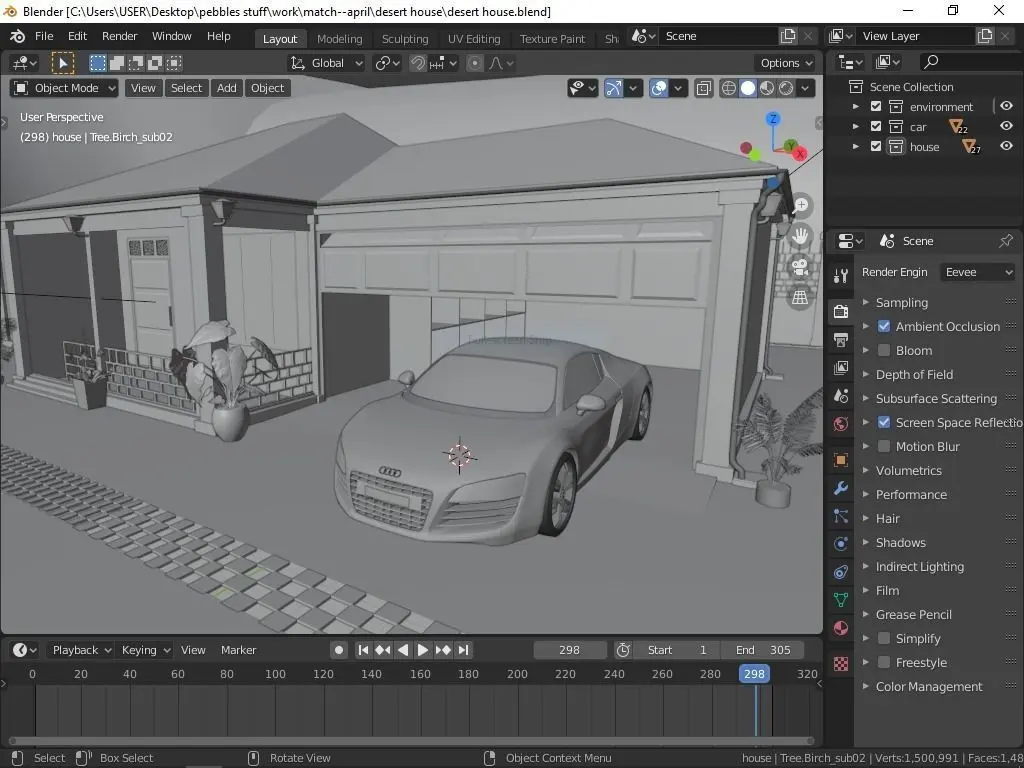Enable the Freestyle checkbox
The height and width of the screenshot is (768, 1024).
coord(884,663)
